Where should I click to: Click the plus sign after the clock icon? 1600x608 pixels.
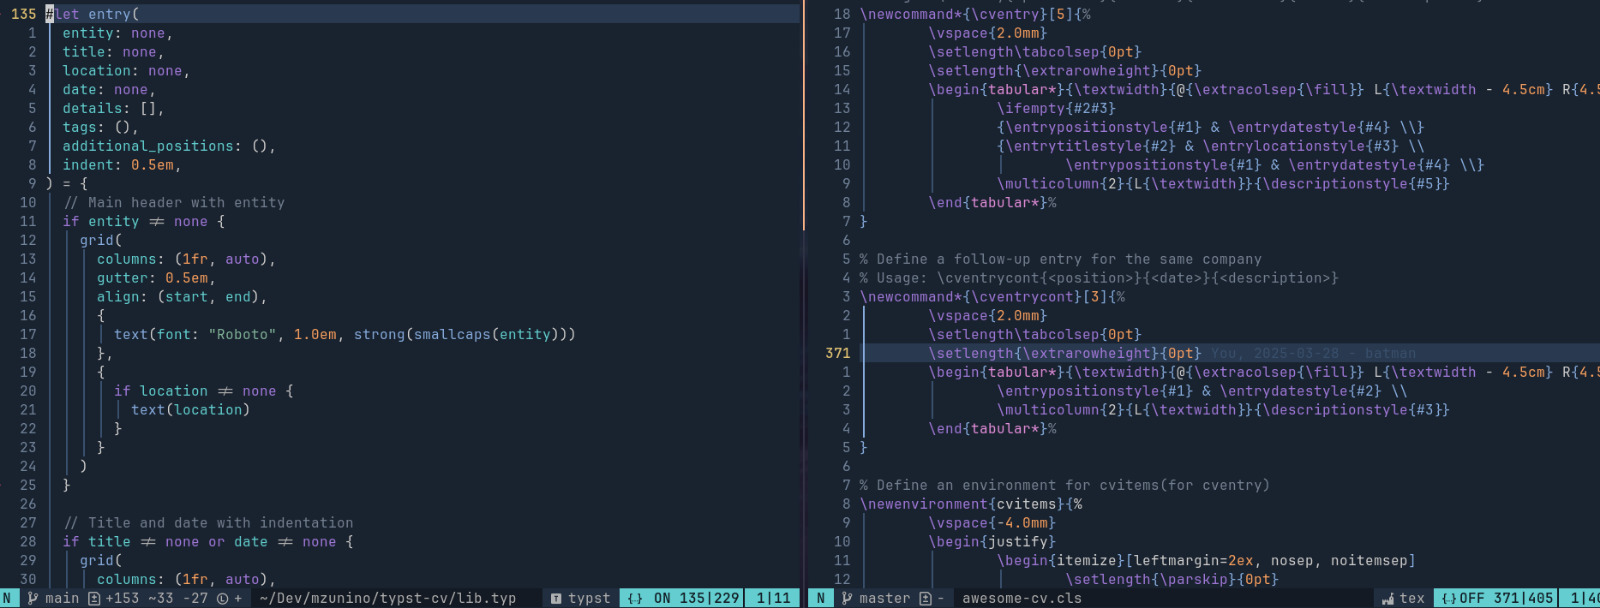pos(238,598)
